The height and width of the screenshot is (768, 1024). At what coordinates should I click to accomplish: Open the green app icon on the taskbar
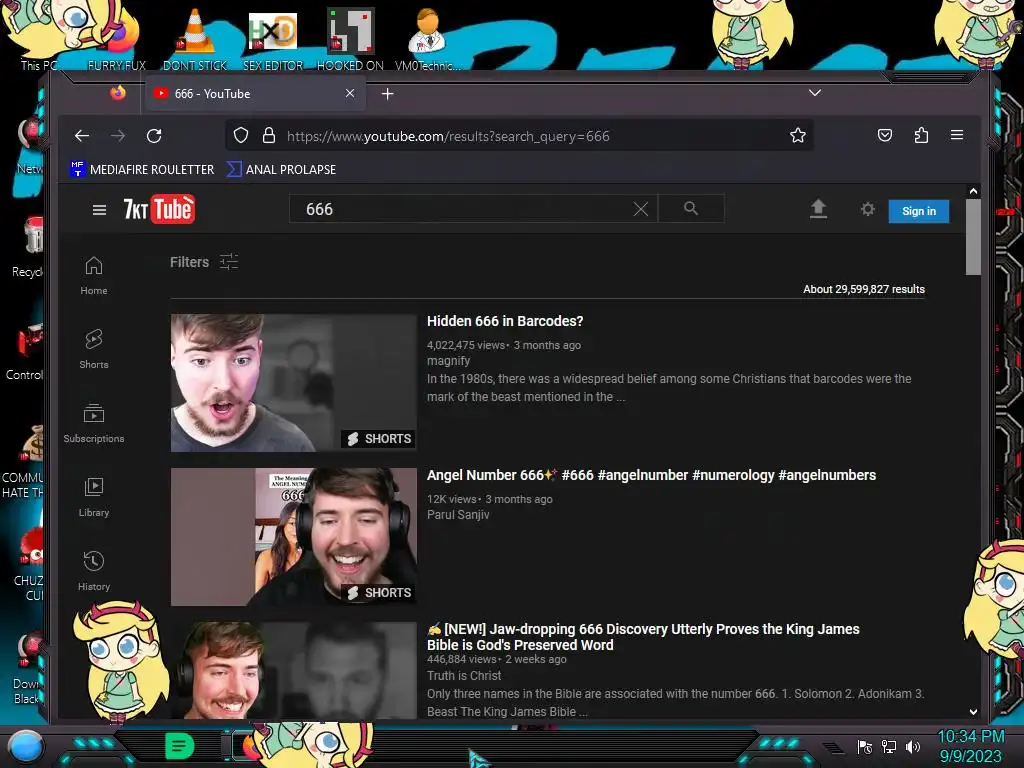coord(180,746)
